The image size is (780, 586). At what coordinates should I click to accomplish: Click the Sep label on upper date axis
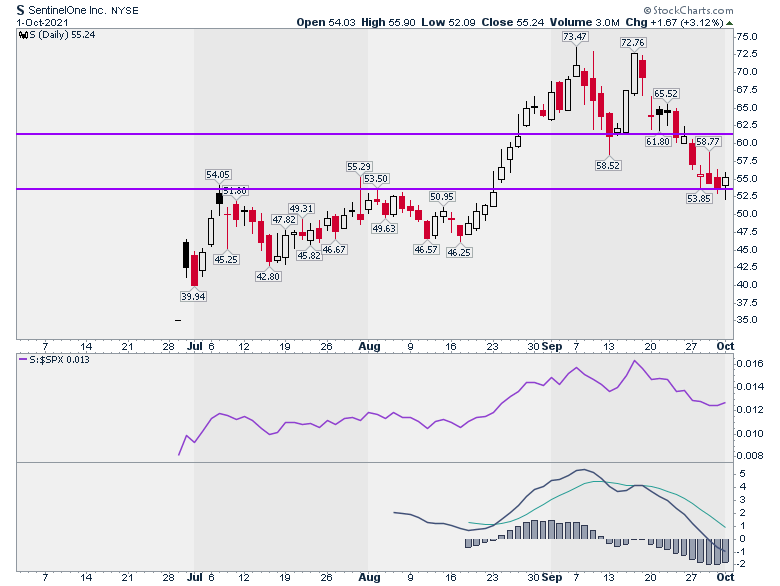pos(552,346)
